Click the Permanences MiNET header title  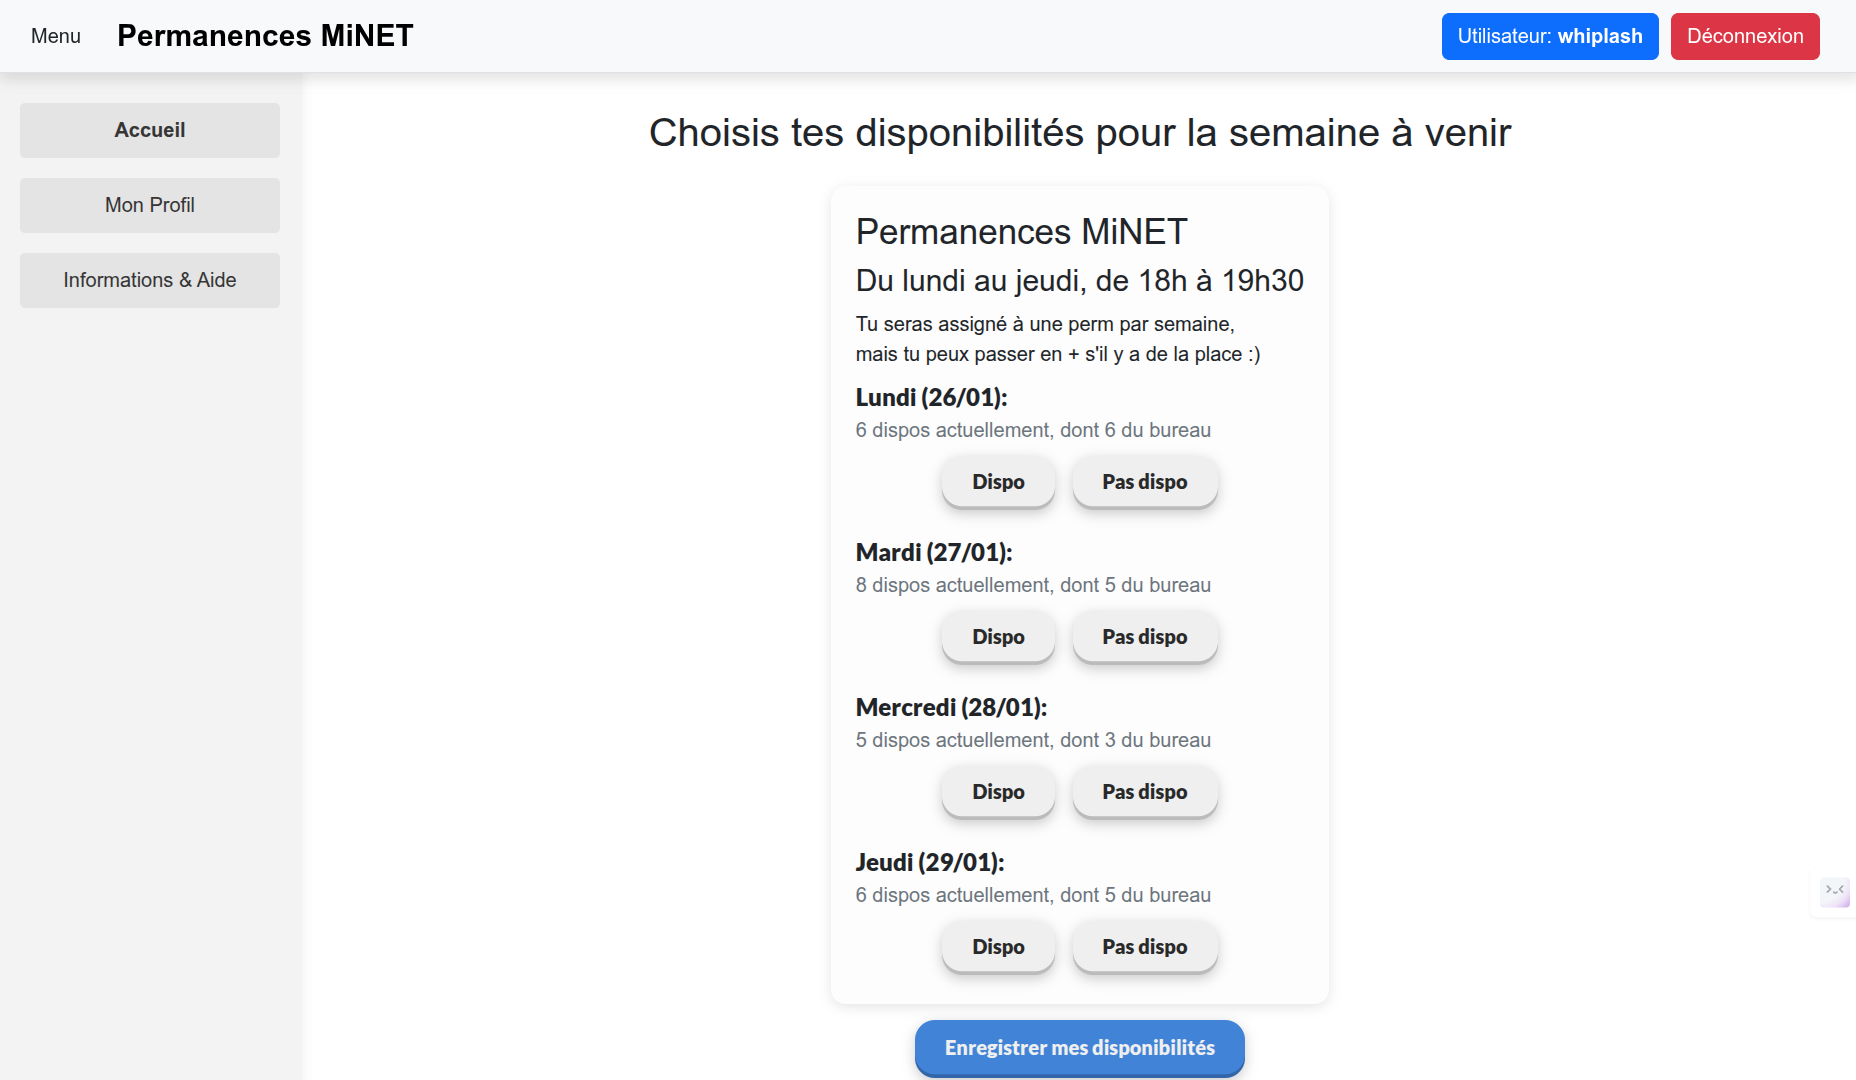(265, 36)
